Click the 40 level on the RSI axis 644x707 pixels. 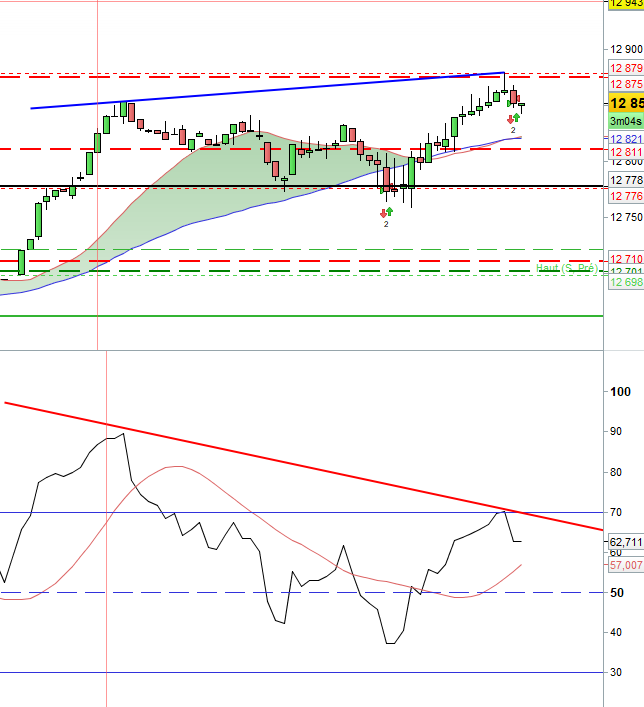616,632
